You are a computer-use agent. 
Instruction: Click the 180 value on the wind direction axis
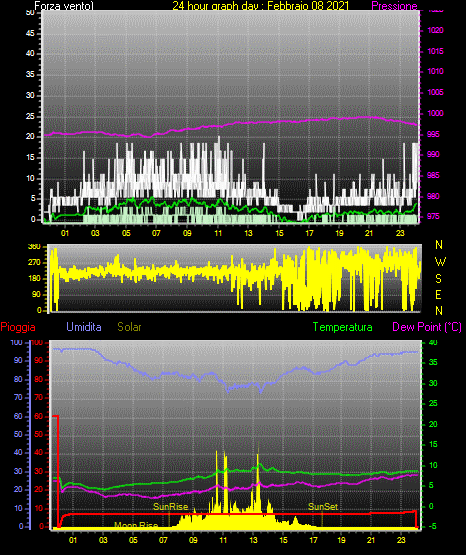(x=34, y=279)
